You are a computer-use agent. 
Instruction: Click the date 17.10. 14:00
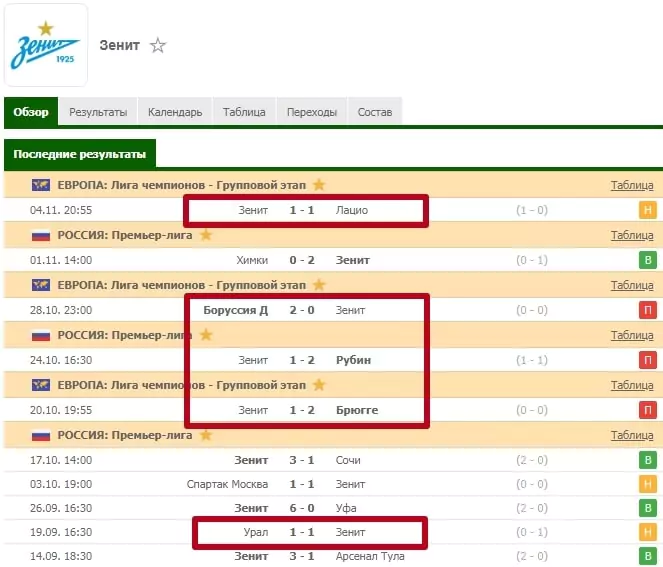pyautogui.click(x=61, y=460)
